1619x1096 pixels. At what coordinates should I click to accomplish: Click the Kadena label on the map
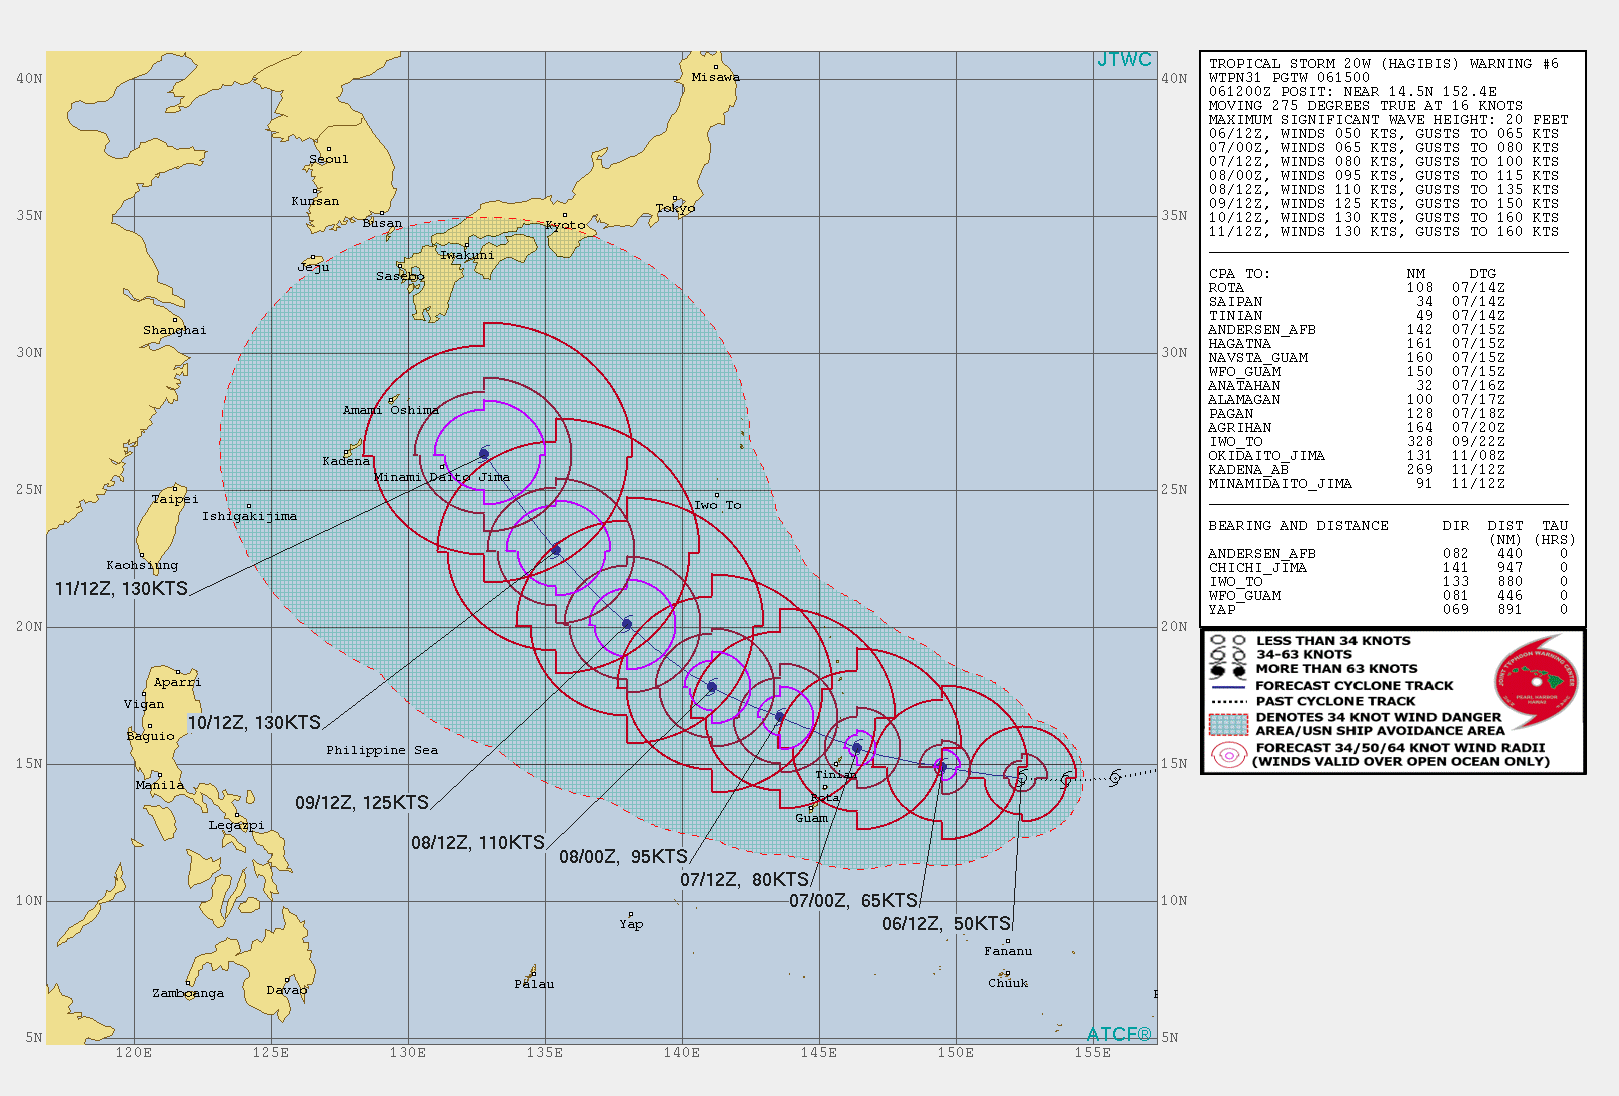tap(346, 461)
